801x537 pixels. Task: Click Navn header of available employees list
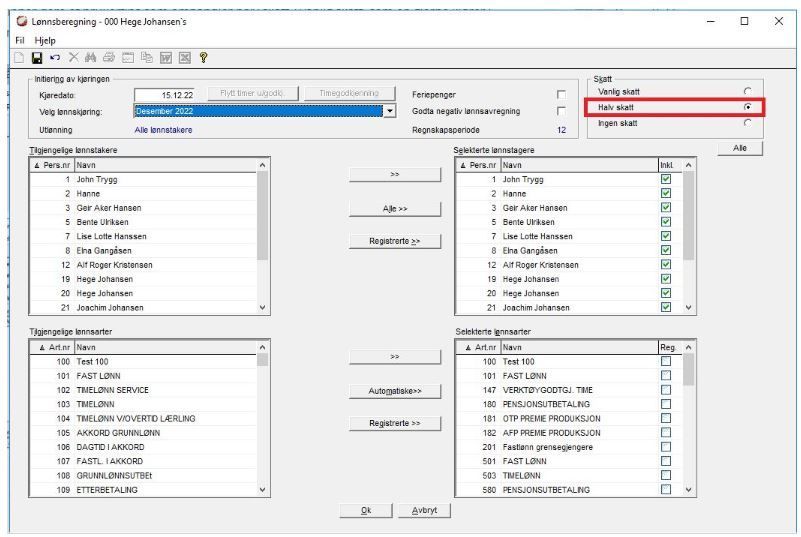[x=166, y=165]
